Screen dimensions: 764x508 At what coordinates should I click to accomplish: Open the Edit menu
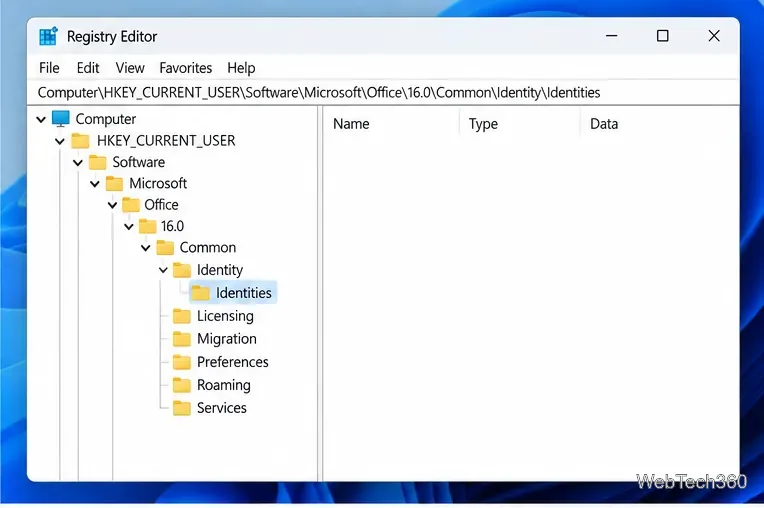point(88,68)
